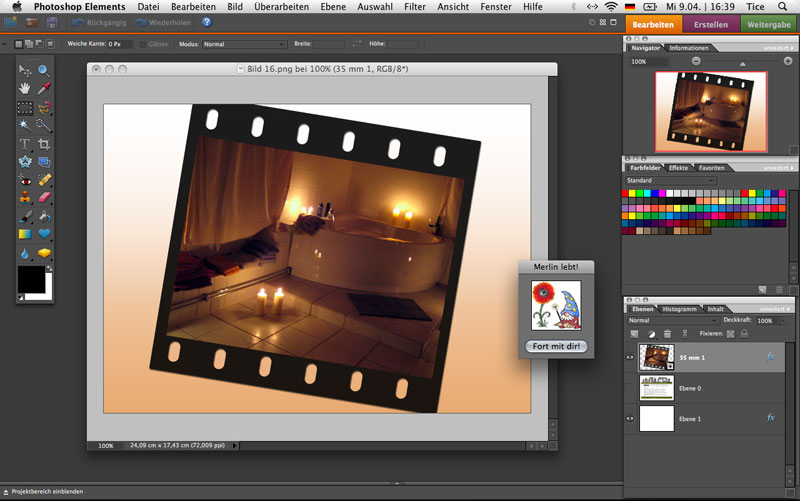Toggle visibility of Ebene 1 layer
The height and width of the screenshot is (501, 800).
(630, 418)
